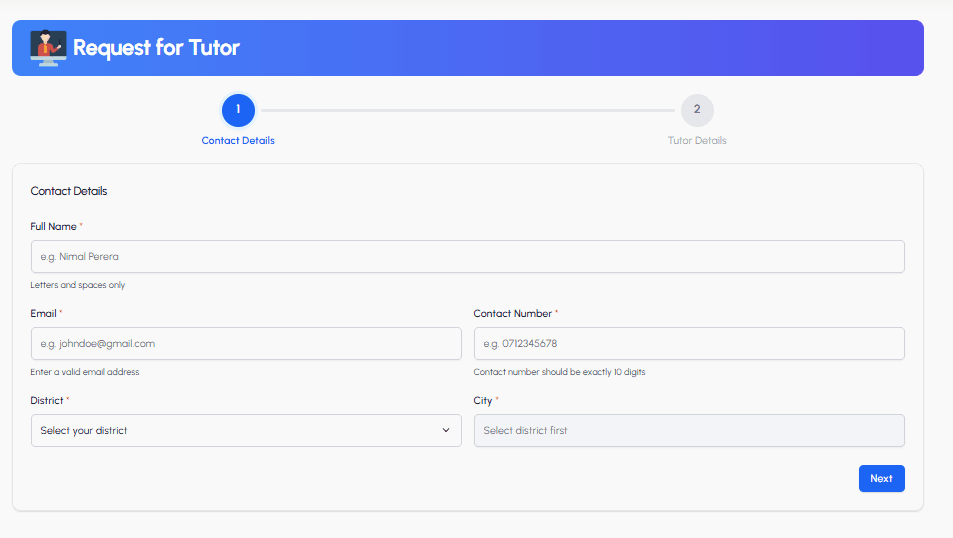Click the Email field label
This screenshot has width=953, height=538.
(43, 313)
